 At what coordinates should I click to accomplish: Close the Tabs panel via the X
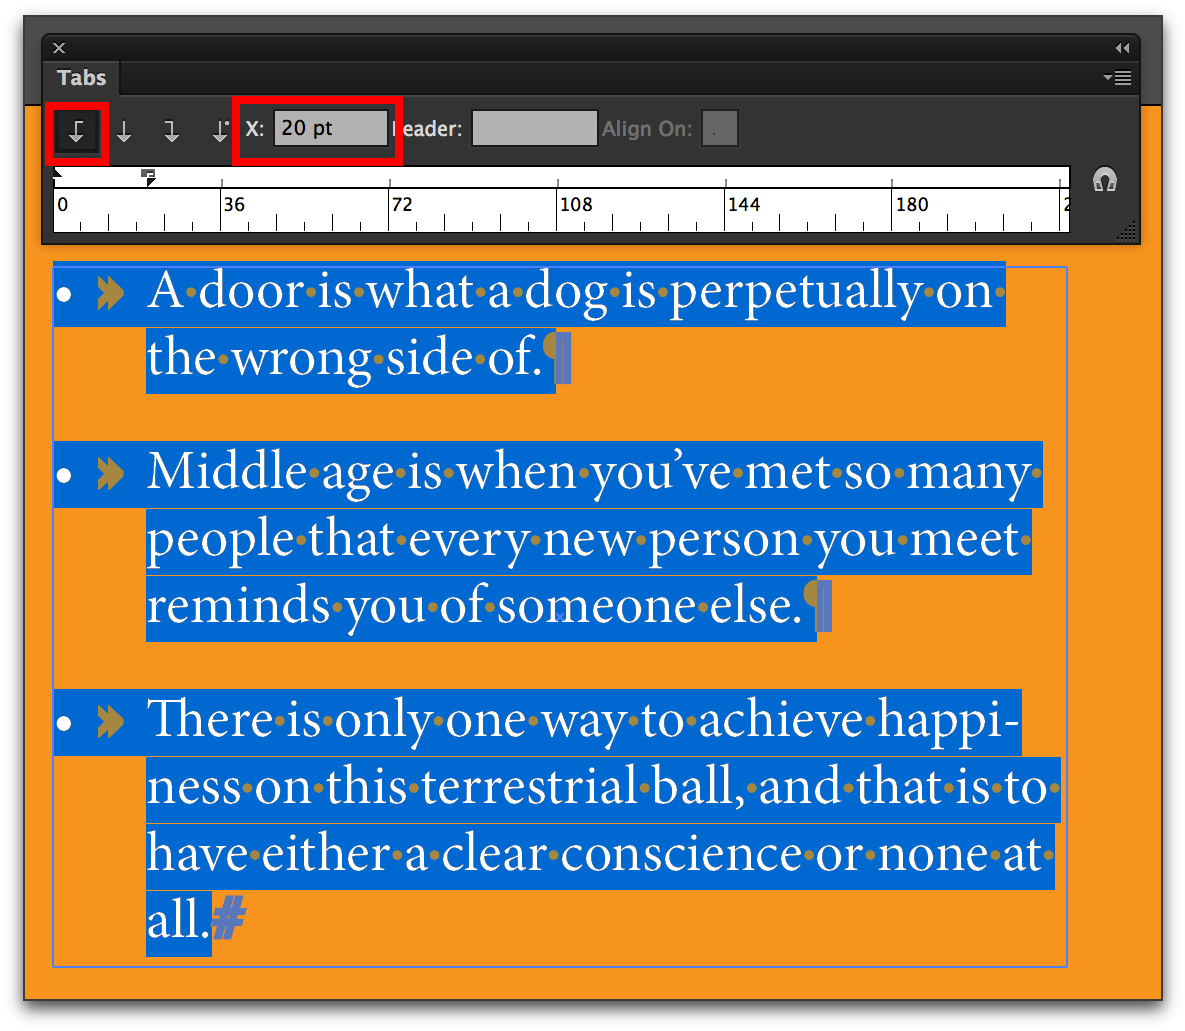[x=59, y=47]
